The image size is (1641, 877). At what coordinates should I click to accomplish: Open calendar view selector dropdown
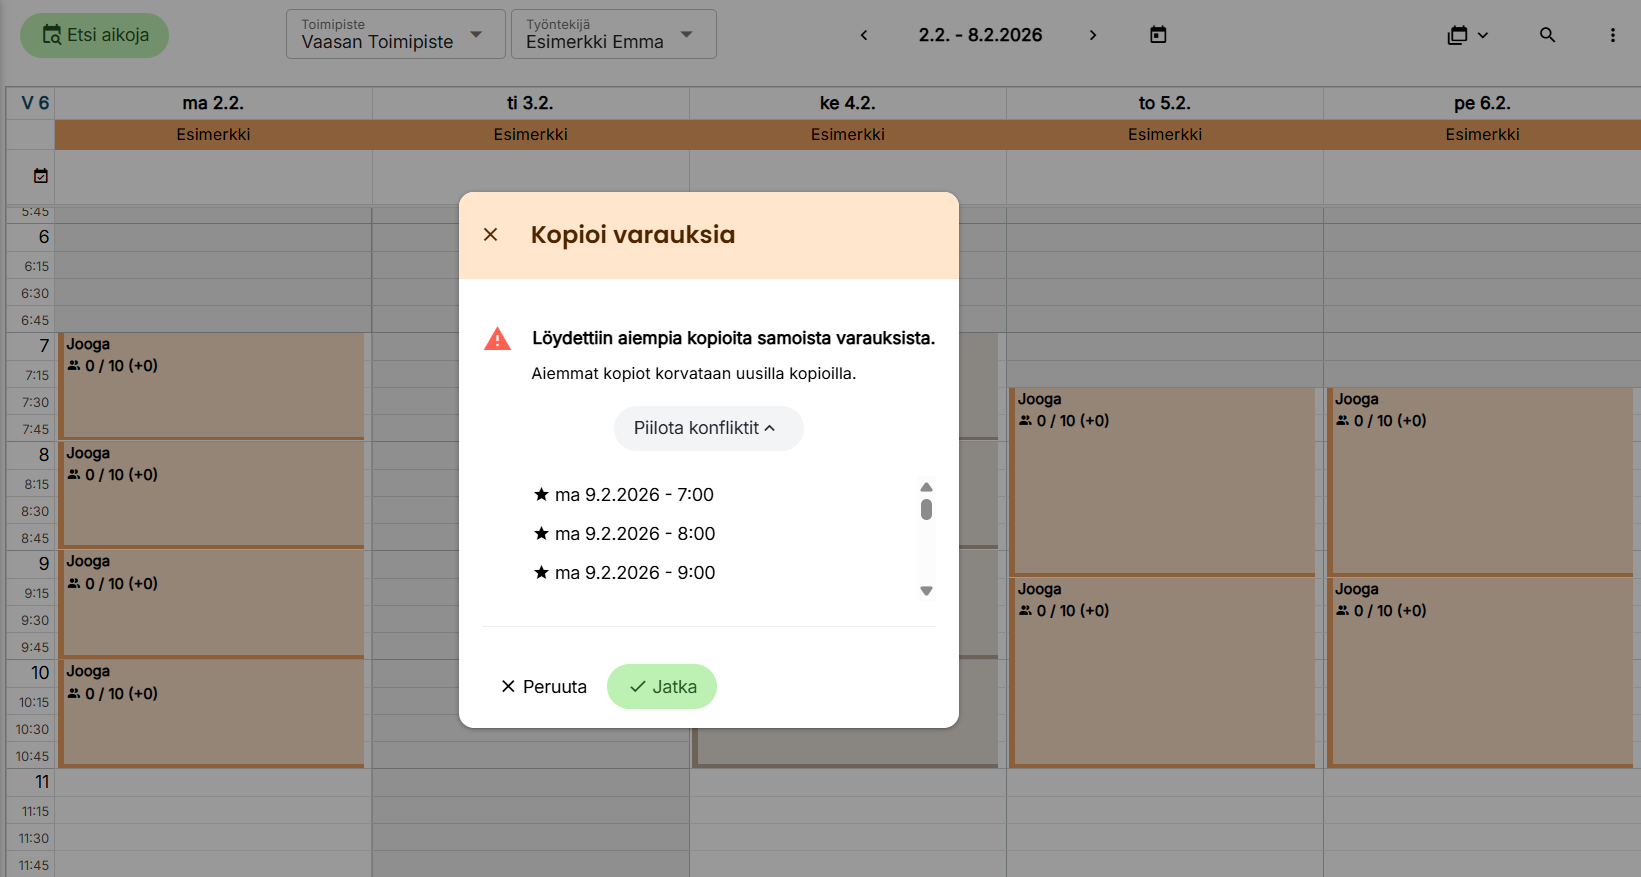(1467, 35)
